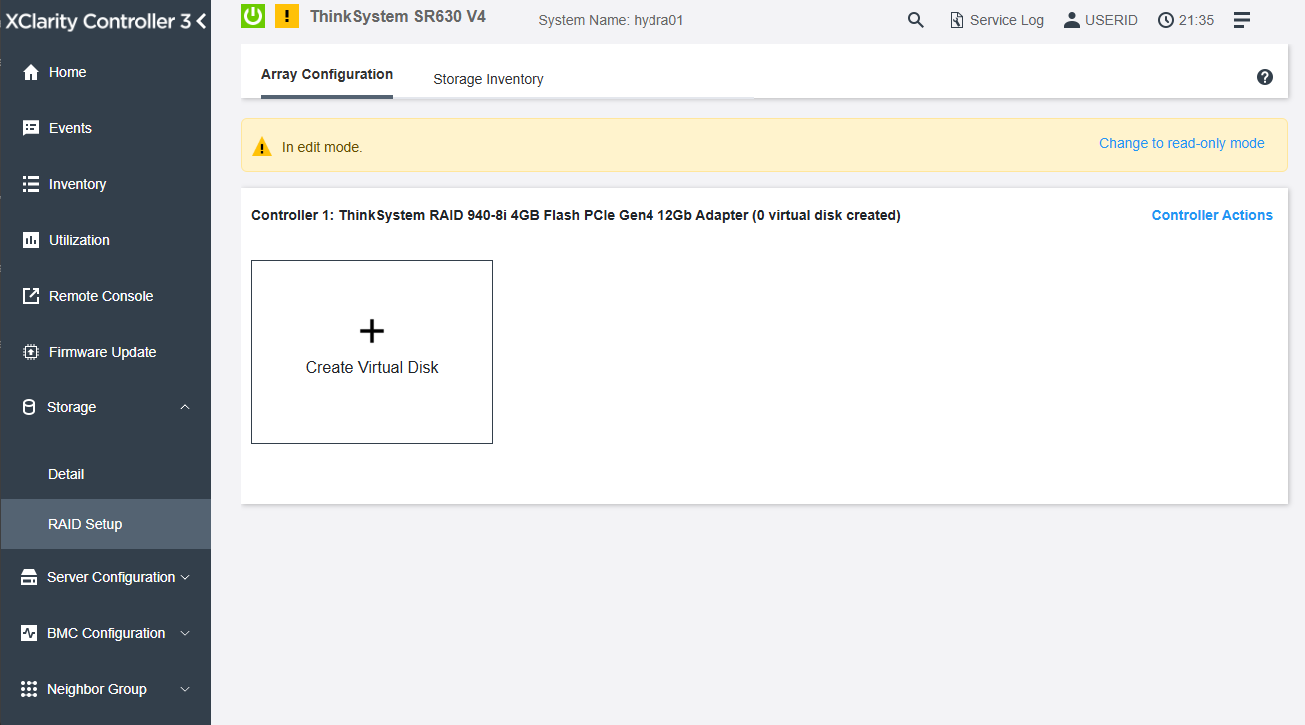Select the Array Configuration tab

326,74
